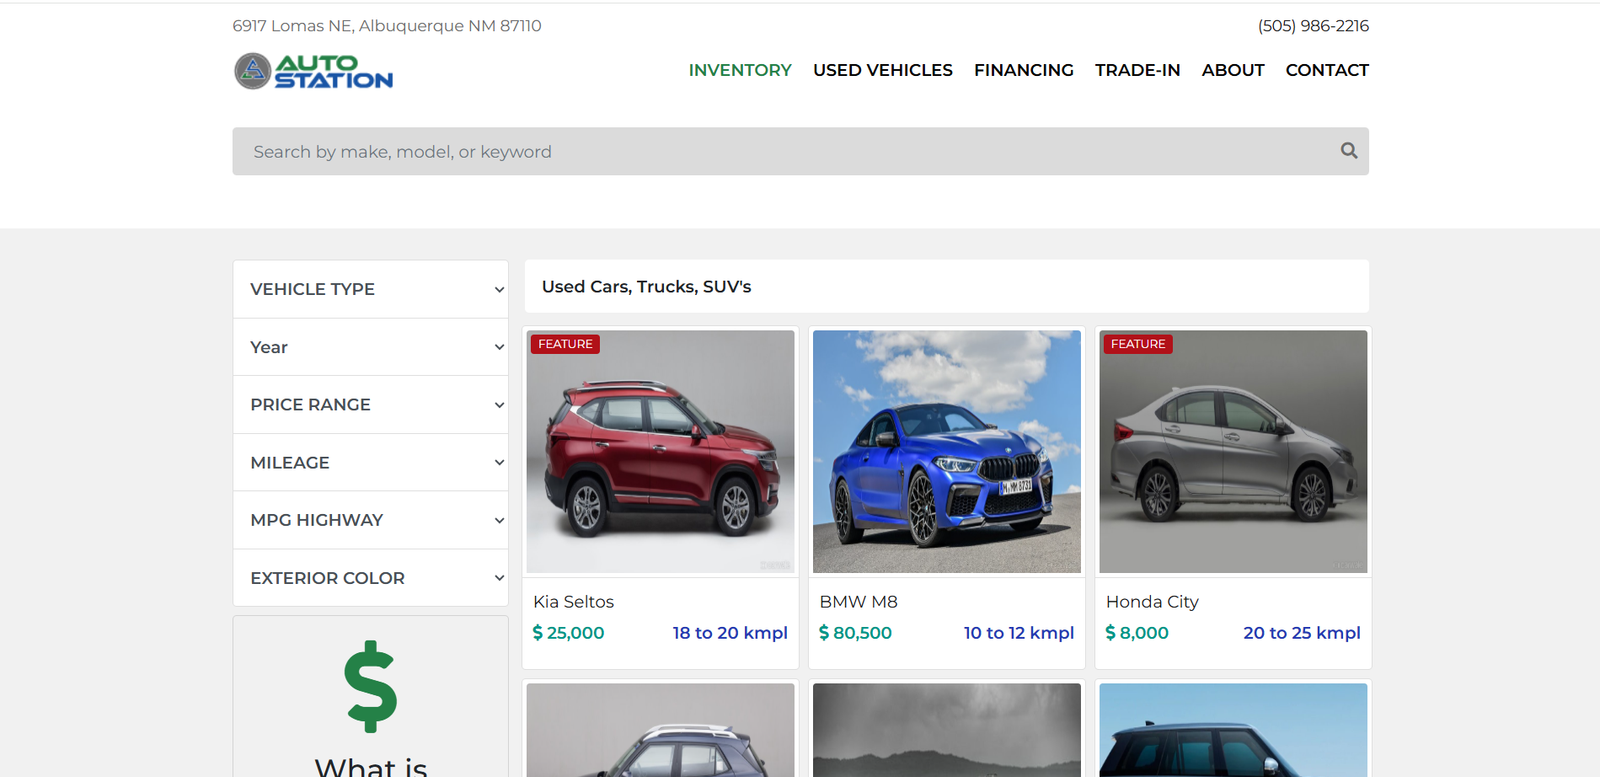The width and height of the screenshot is (1600, 777).
Task: Click the BMW M8 title link
Action: [859, 602]
